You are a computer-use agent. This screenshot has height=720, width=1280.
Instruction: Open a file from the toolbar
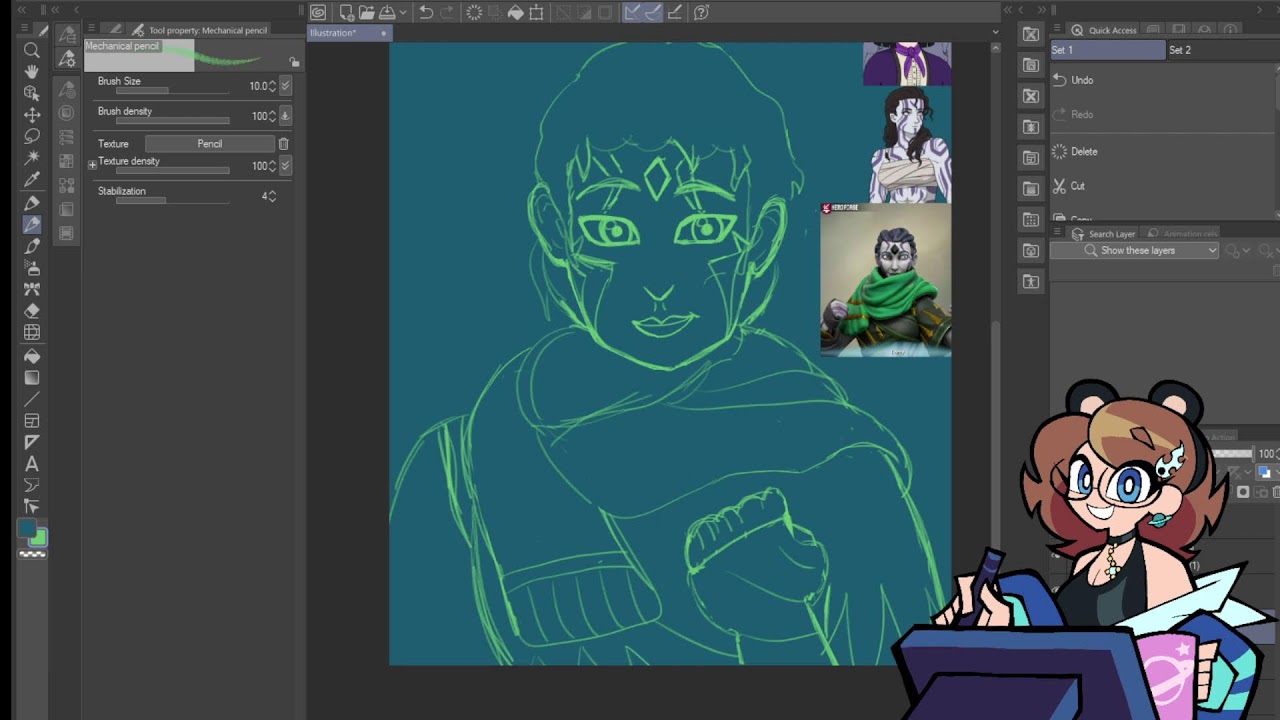pos(366,12)
